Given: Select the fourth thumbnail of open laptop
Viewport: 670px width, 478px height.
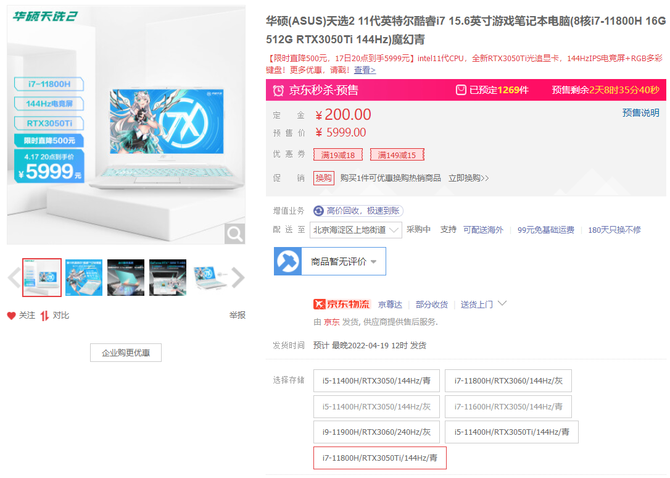Looking at the screenshot, I should point(168,278).
